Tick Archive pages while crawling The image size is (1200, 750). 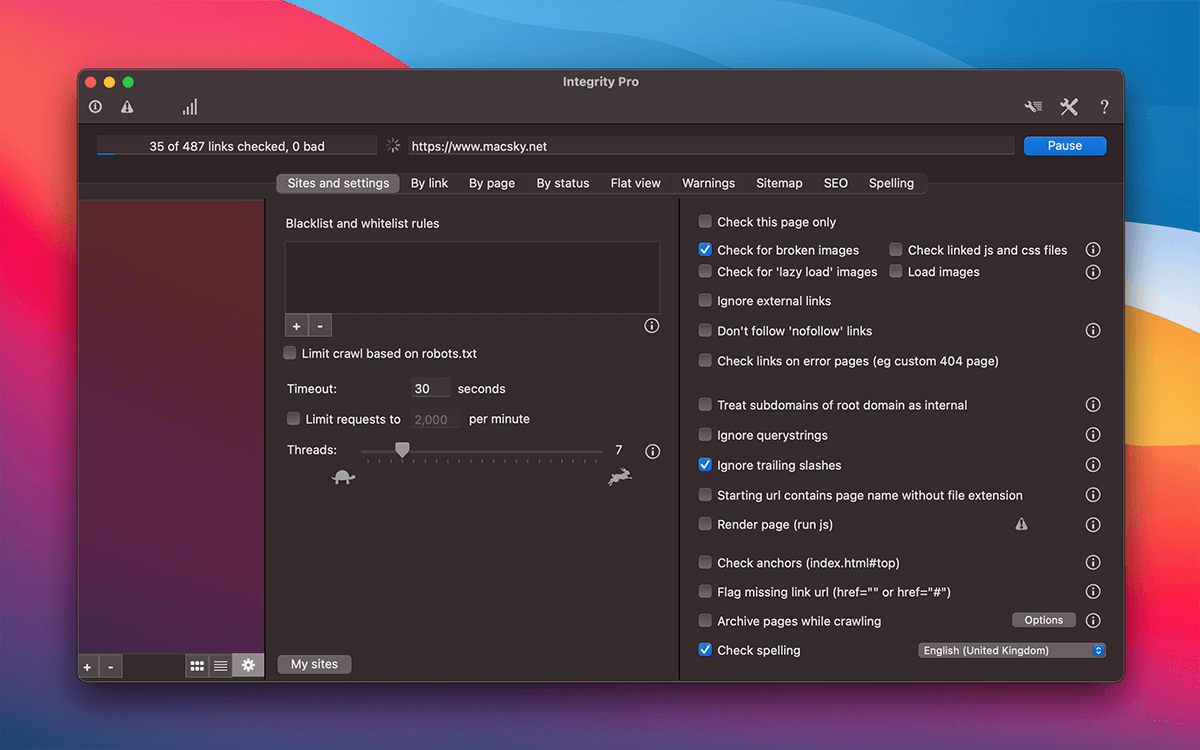click(706, 621)
